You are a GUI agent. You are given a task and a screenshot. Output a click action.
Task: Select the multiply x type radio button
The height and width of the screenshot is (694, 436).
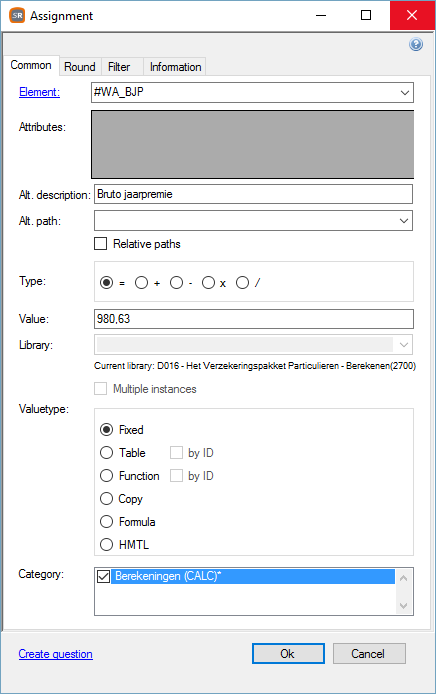click(208, 282)
